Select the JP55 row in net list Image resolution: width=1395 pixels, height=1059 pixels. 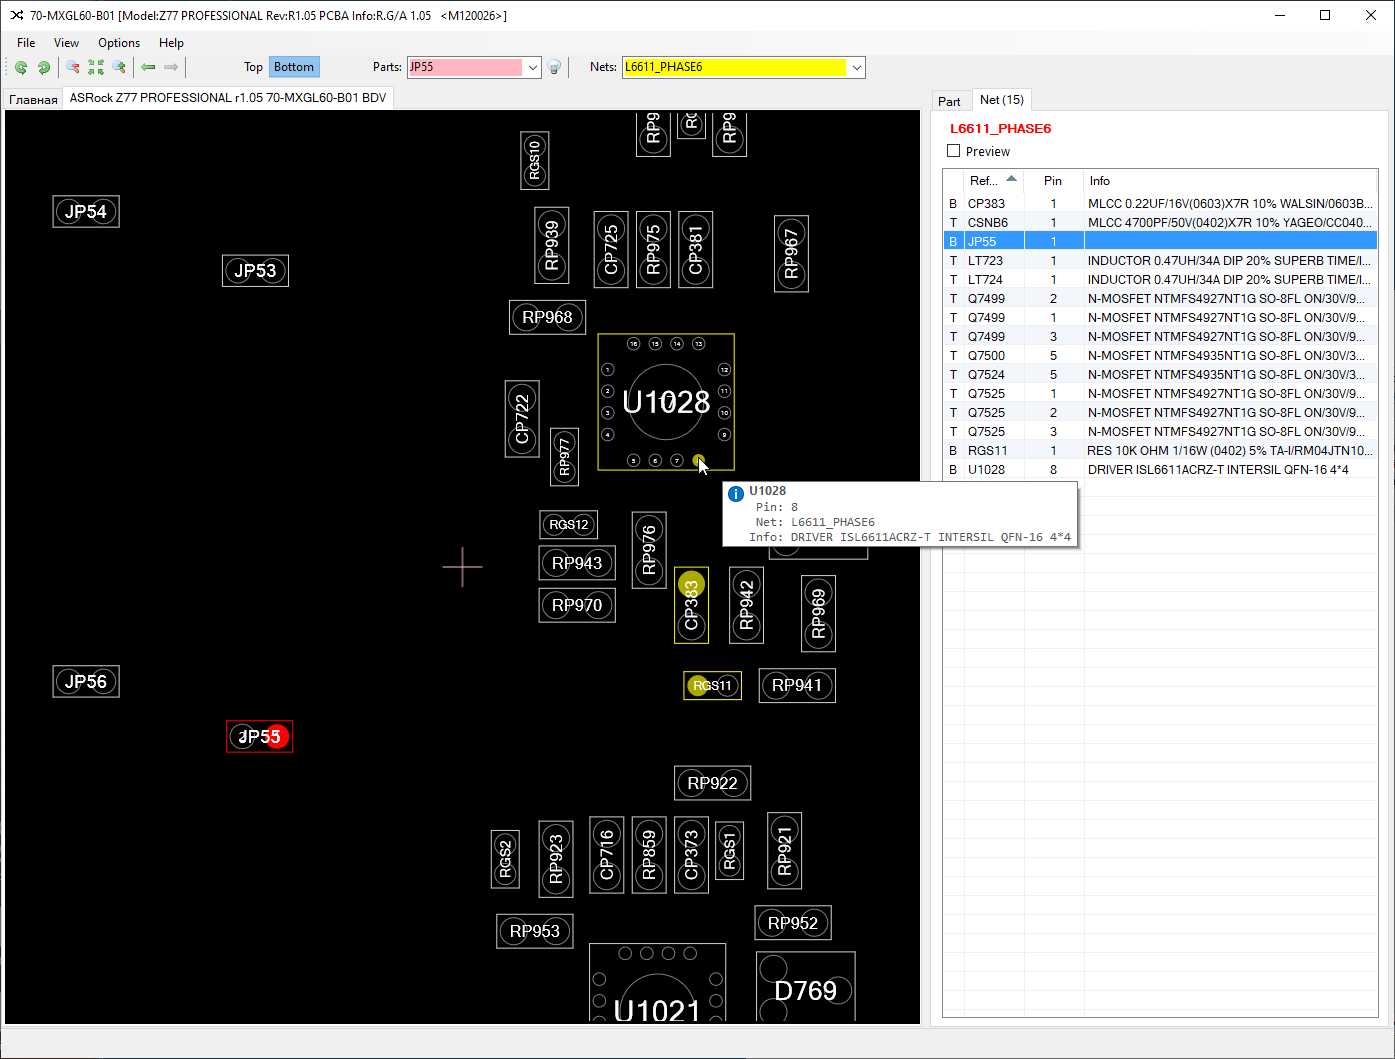1160,241
